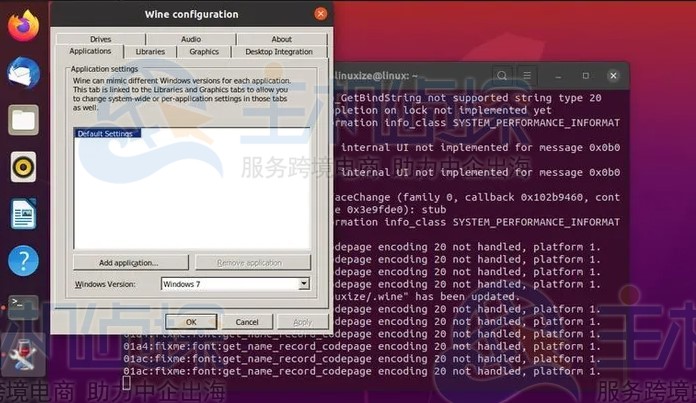
Task: Click terminal line with 'string type 20'
Action: (467, 98)
